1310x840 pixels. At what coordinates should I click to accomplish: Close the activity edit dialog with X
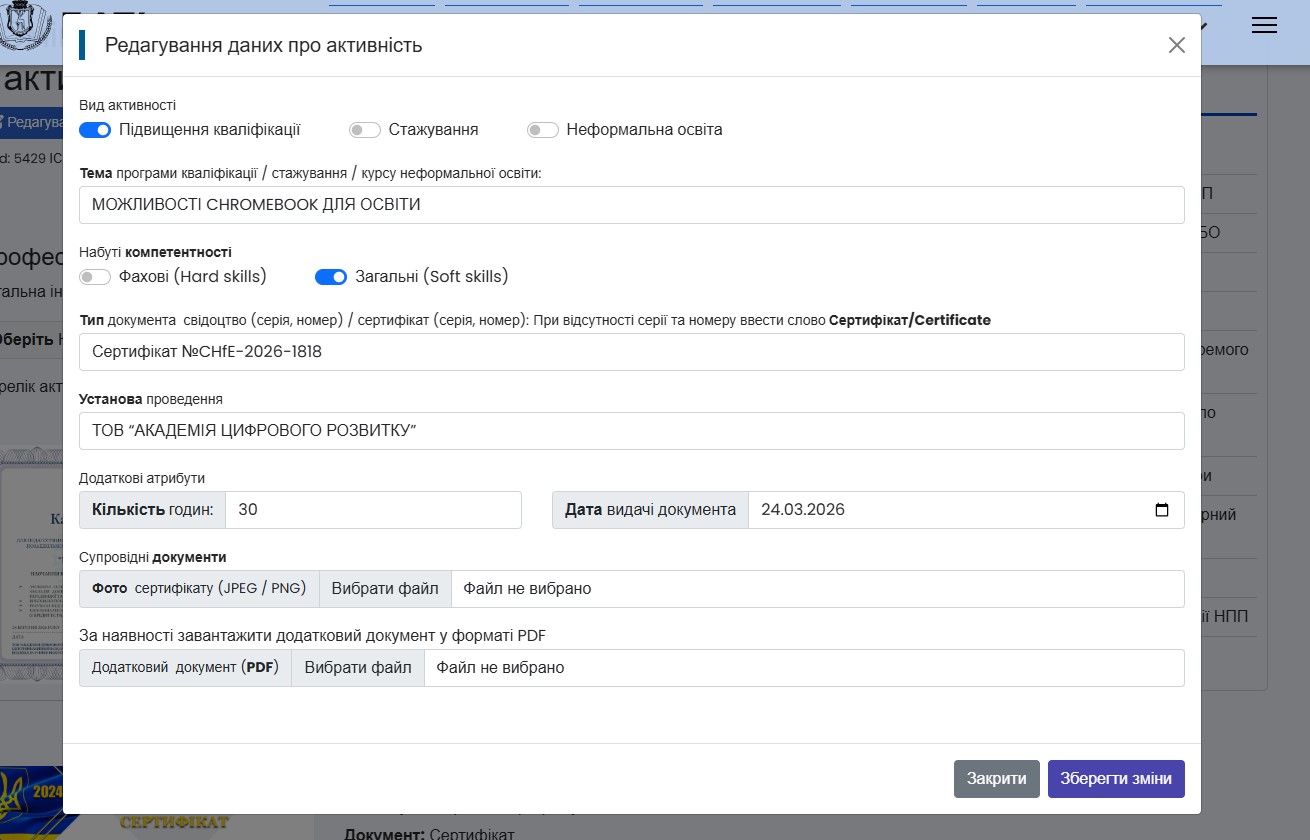tap(1177, 45)
